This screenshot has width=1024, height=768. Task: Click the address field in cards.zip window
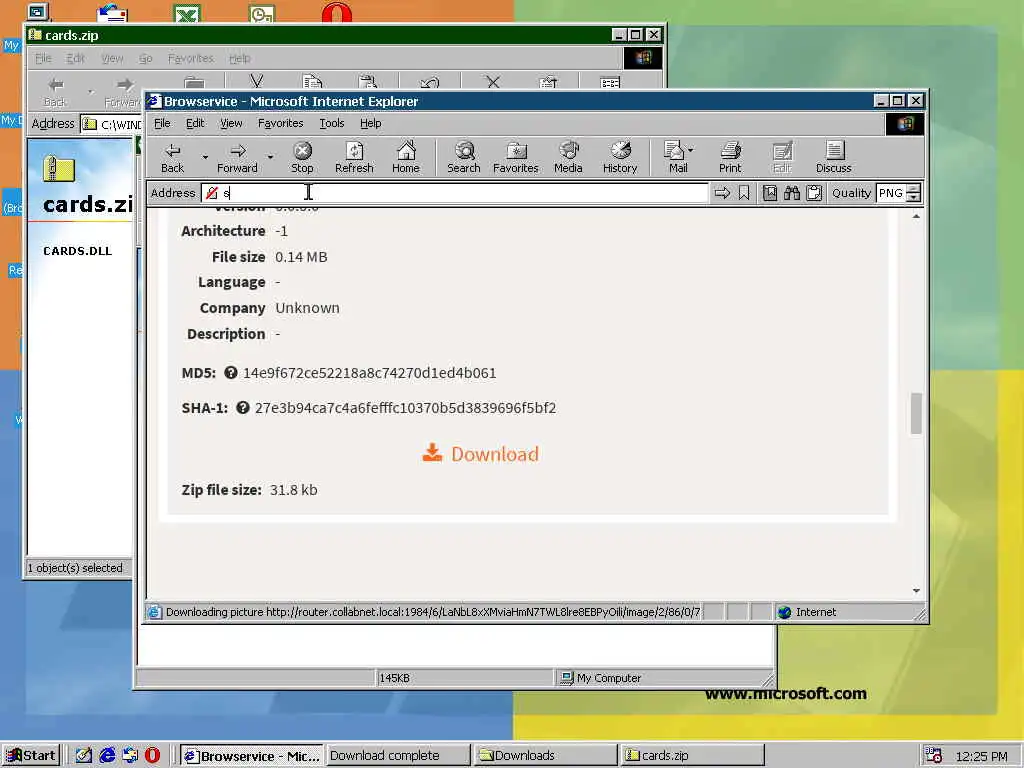click(x=111, y=124)
